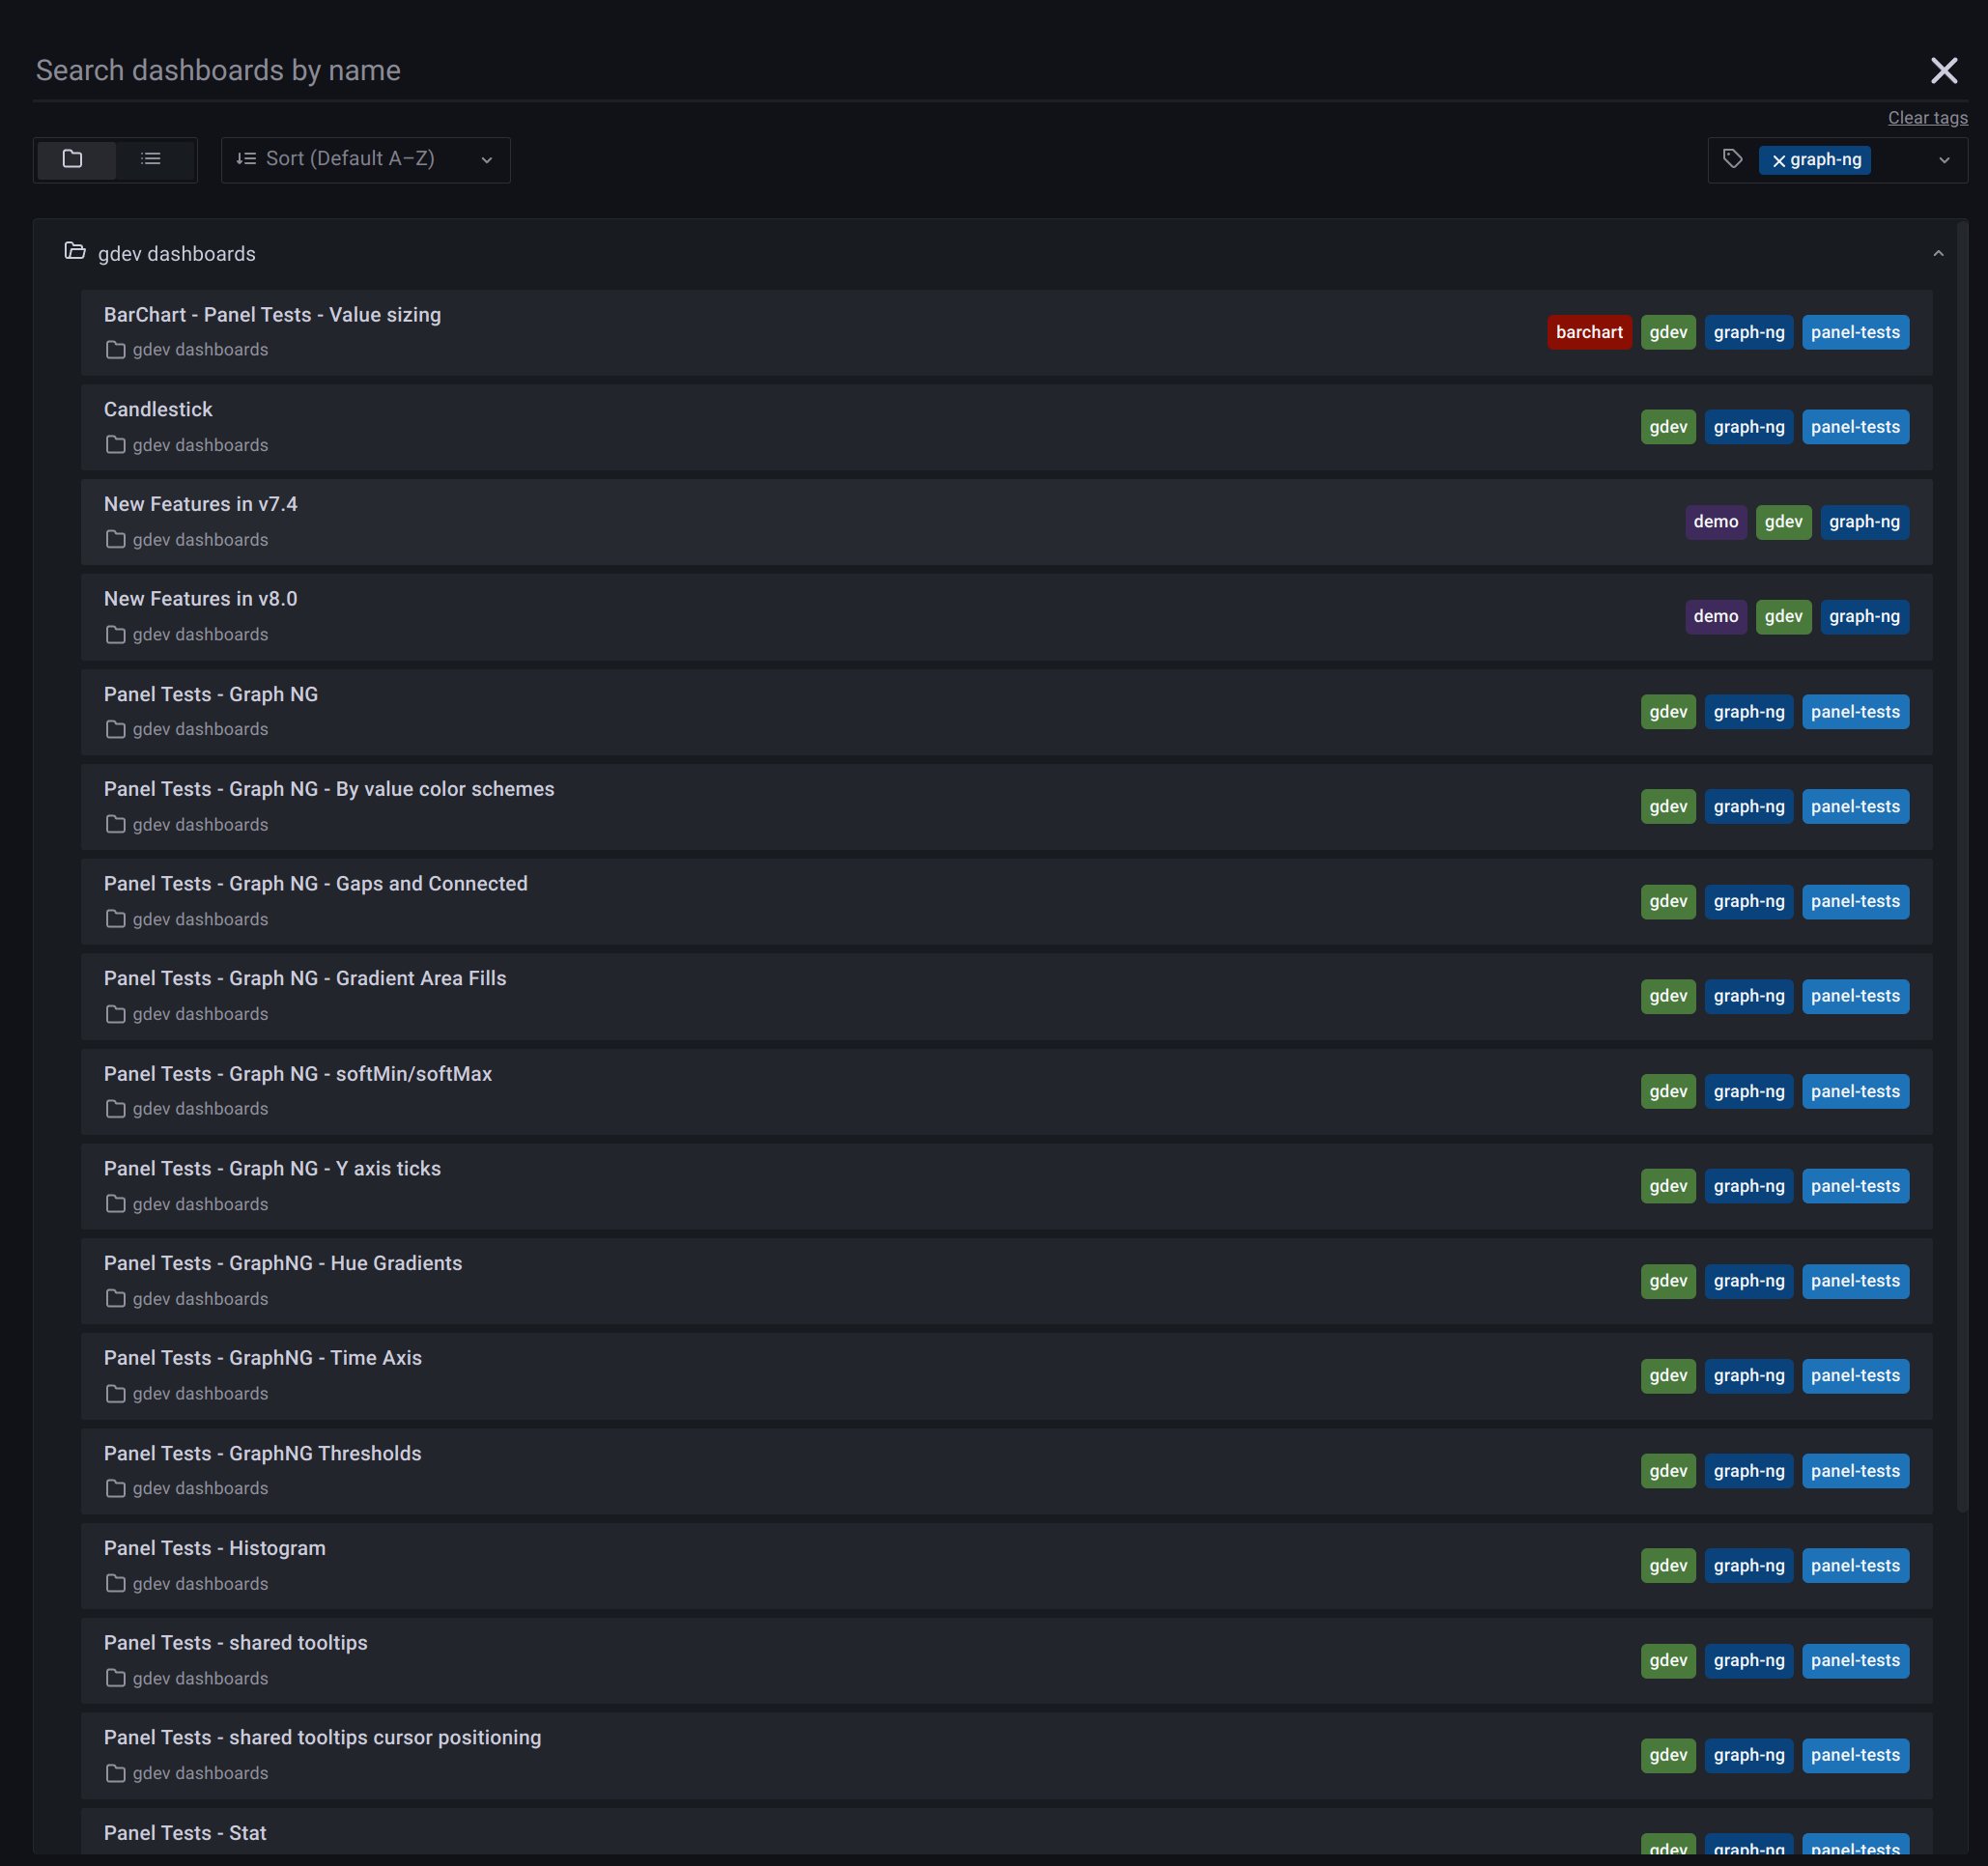This screenshot has width=1988, height=1866.
Task: Remove the graph-ng tag from the filter
Action: click(1780, 160)
